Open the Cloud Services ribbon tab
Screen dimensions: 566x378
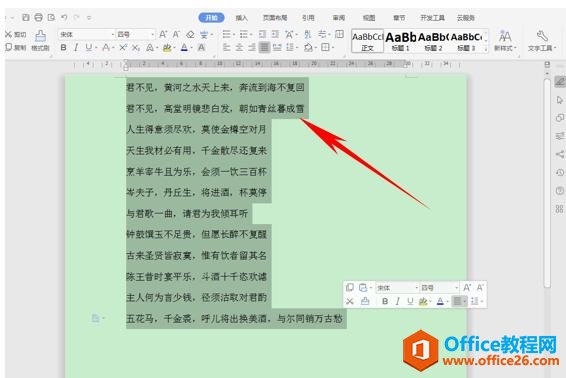click(466, 17)
